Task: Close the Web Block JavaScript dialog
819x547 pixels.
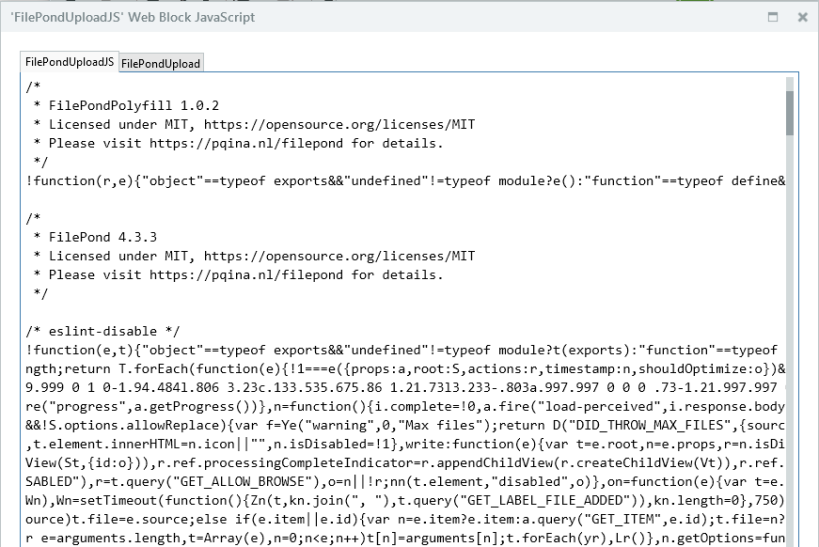Action: [x=803, y=17]
